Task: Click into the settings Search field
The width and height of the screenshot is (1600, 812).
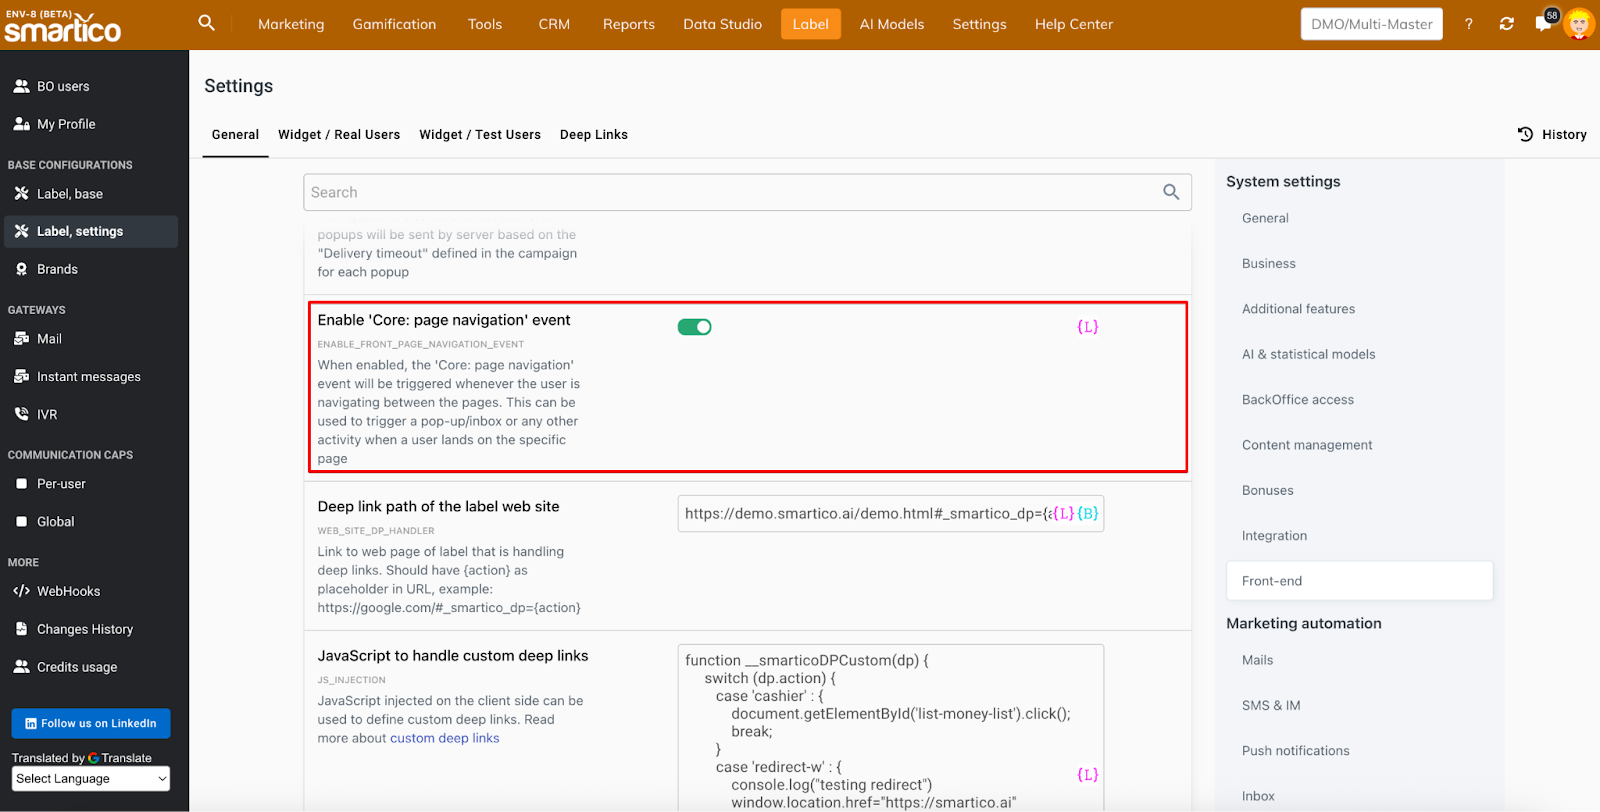Action: pyautogui.click(x=730, y=192)
